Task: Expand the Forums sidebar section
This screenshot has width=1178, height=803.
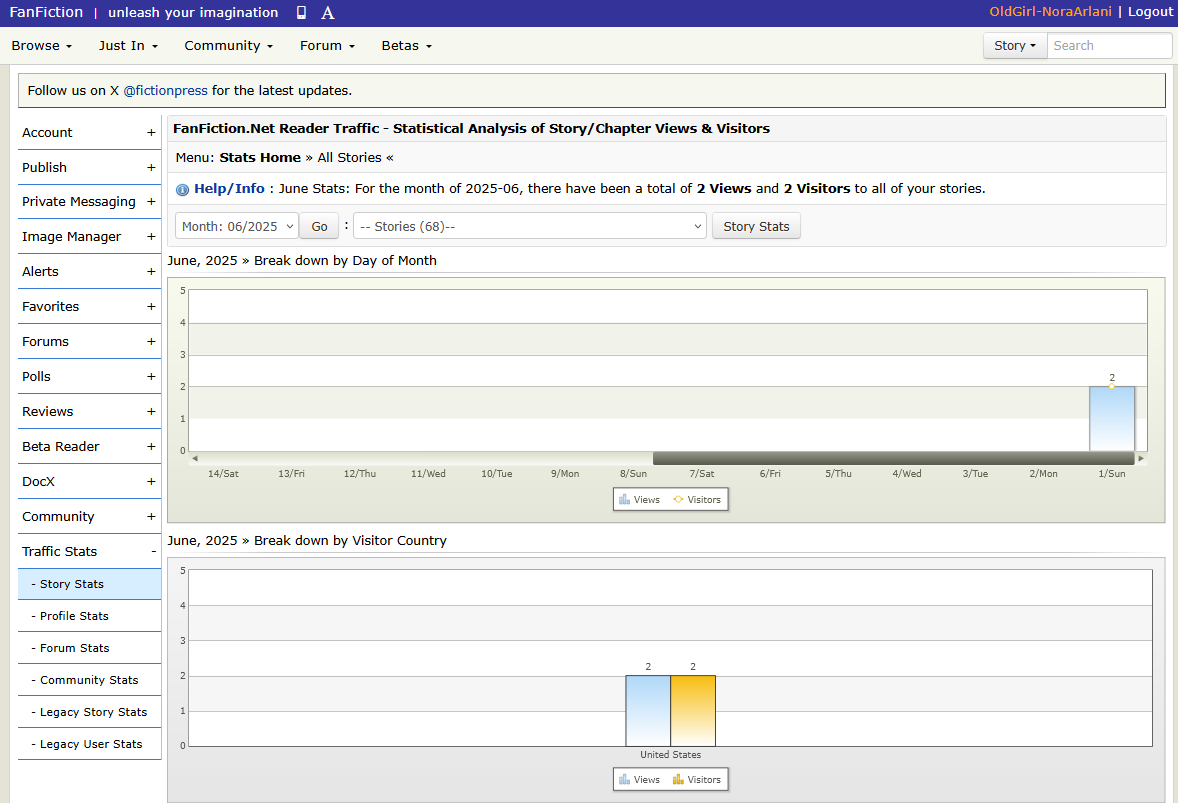Action: 89,342
